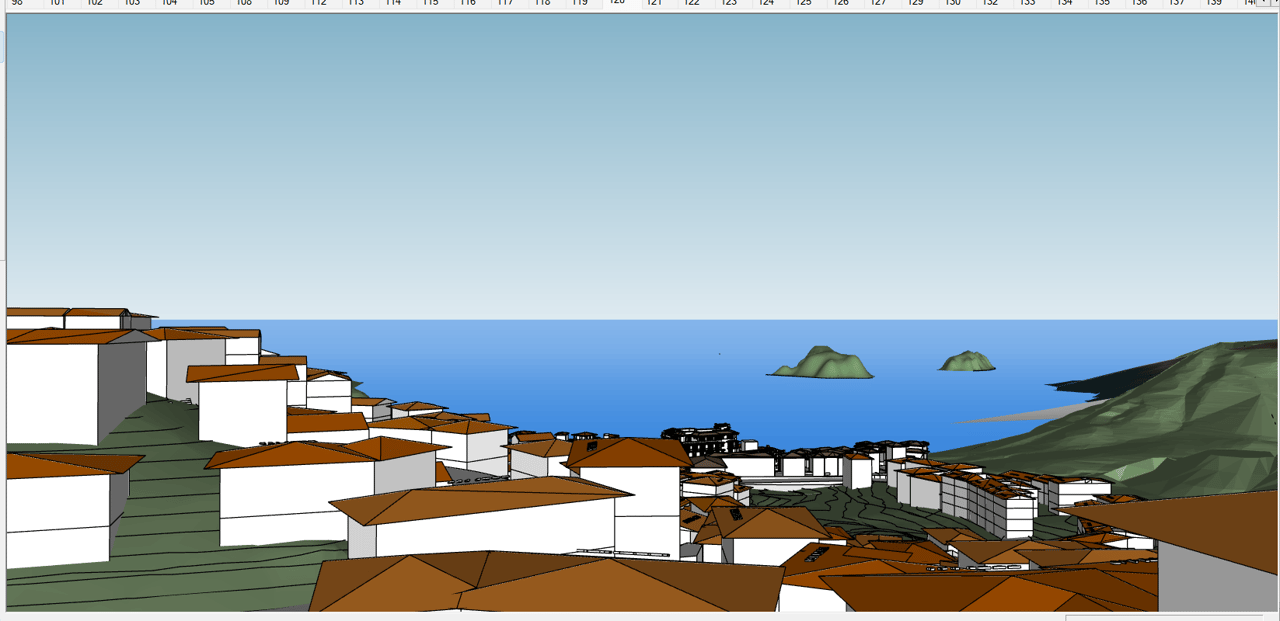Go to scene tab 109
This screenshot has height=621, width=1280.
click(281, 3)
